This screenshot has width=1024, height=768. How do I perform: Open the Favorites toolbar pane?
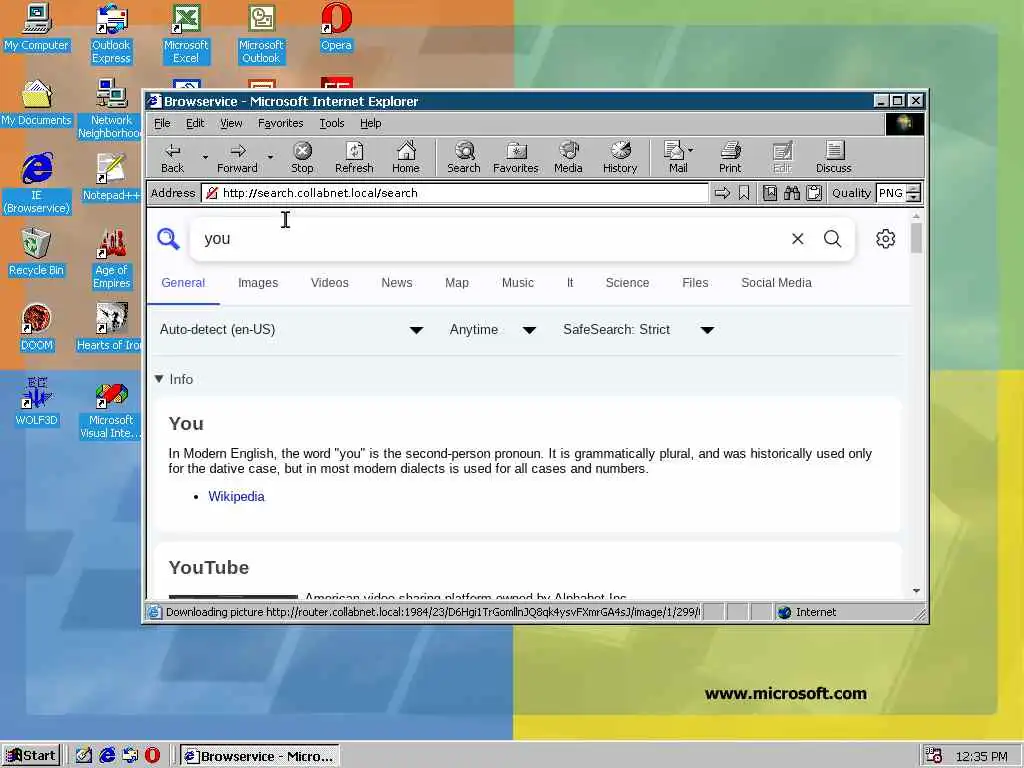pos(515,158)
